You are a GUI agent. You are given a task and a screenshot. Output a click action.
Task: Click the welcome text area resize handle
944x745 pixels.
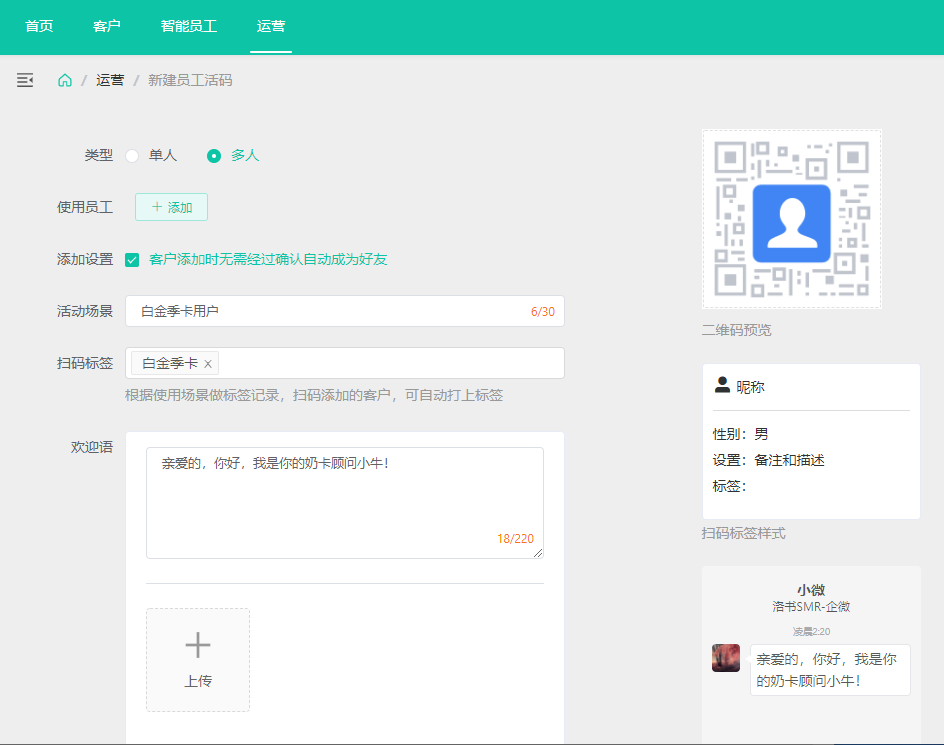tap(538, 553)
